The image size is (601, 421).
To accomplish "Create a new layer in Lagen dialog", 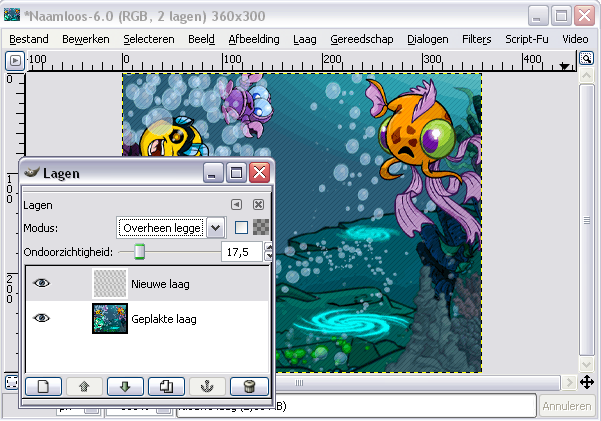I will [x=43, y=386].
